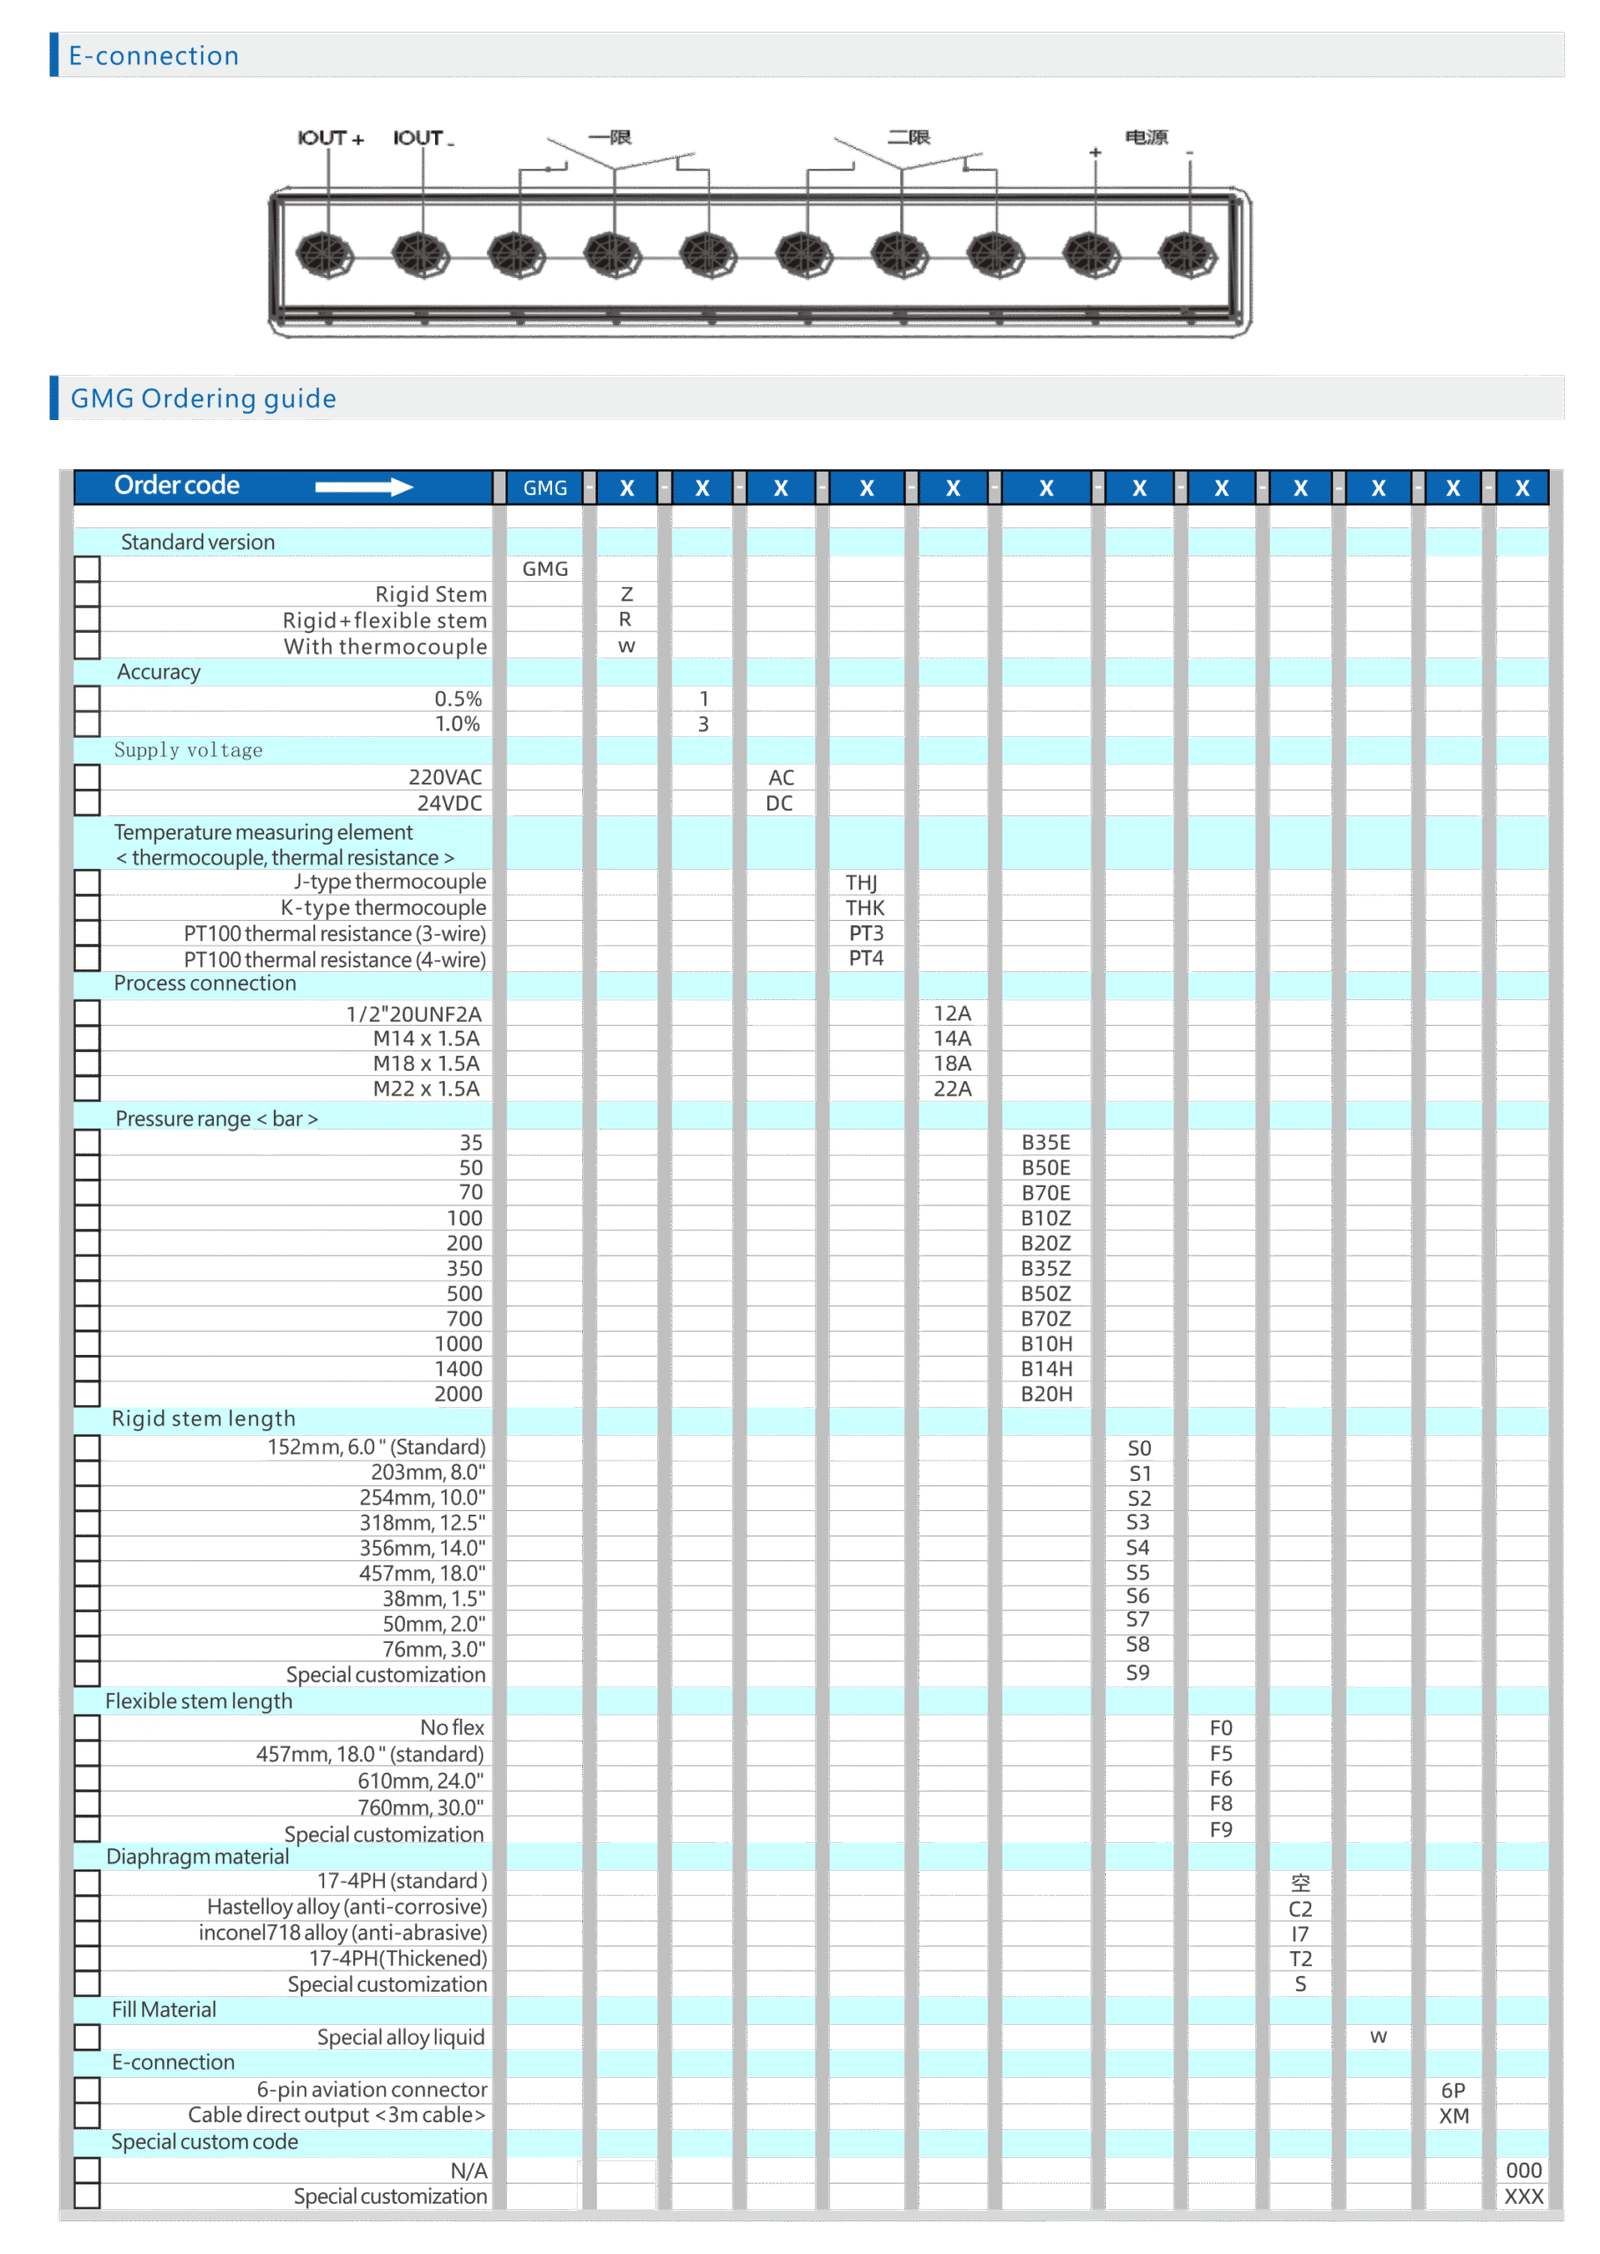The height and width of the screenshot is (2254, 1600).
Task: Click the terminal pin under IOUT+
Action: click(x=324, y=255)
